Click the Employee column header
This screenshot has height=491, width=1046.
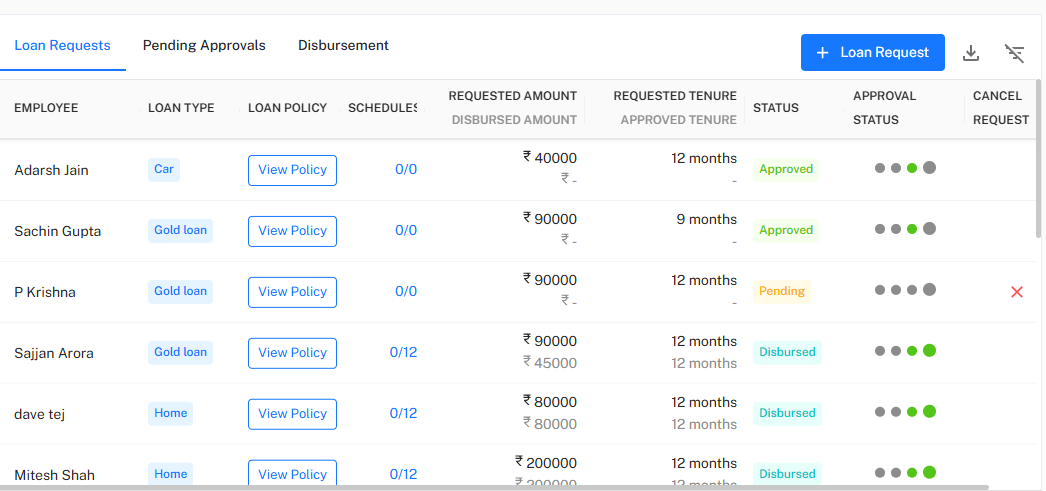tap(46, 108)
